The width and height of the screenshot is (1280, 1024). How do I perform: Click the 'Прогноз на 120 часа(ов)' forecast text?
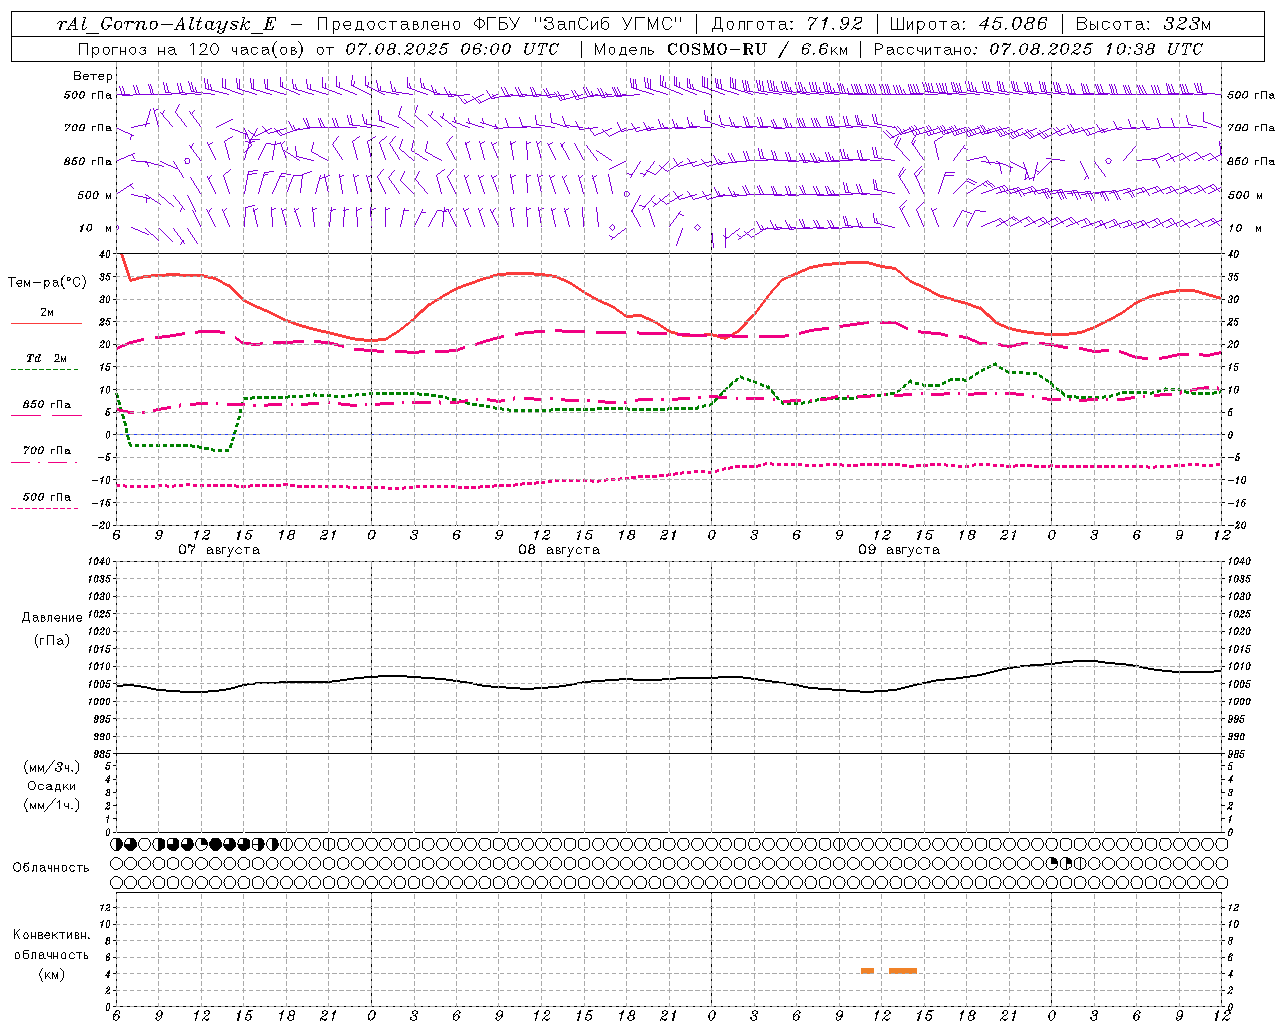(192, 49)
